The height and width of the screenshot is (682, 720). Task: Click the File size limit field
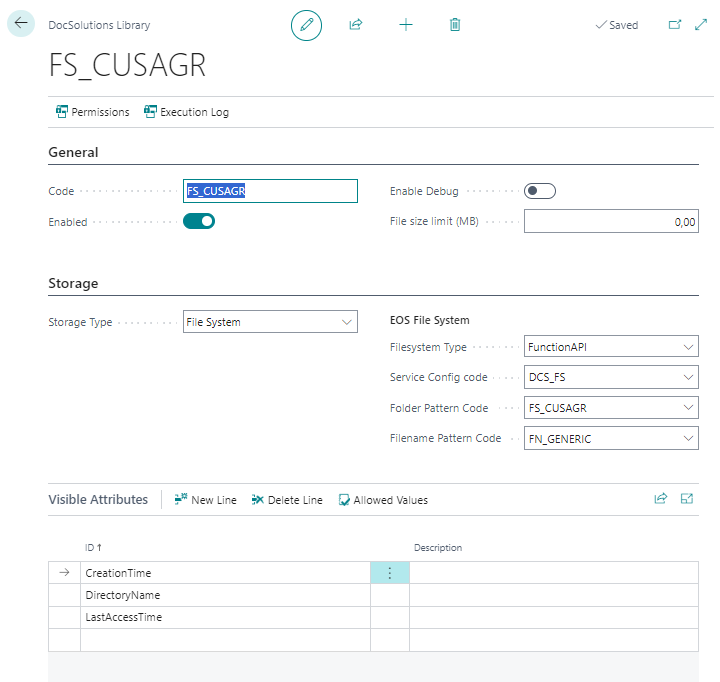[610, 222]
